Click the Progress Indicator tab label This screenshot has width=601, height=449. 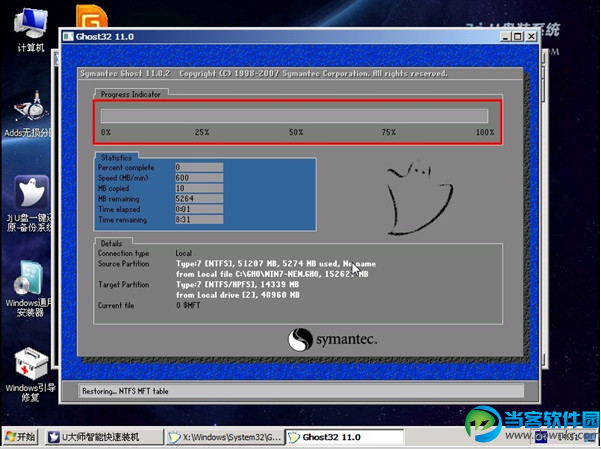coord(131,93)
